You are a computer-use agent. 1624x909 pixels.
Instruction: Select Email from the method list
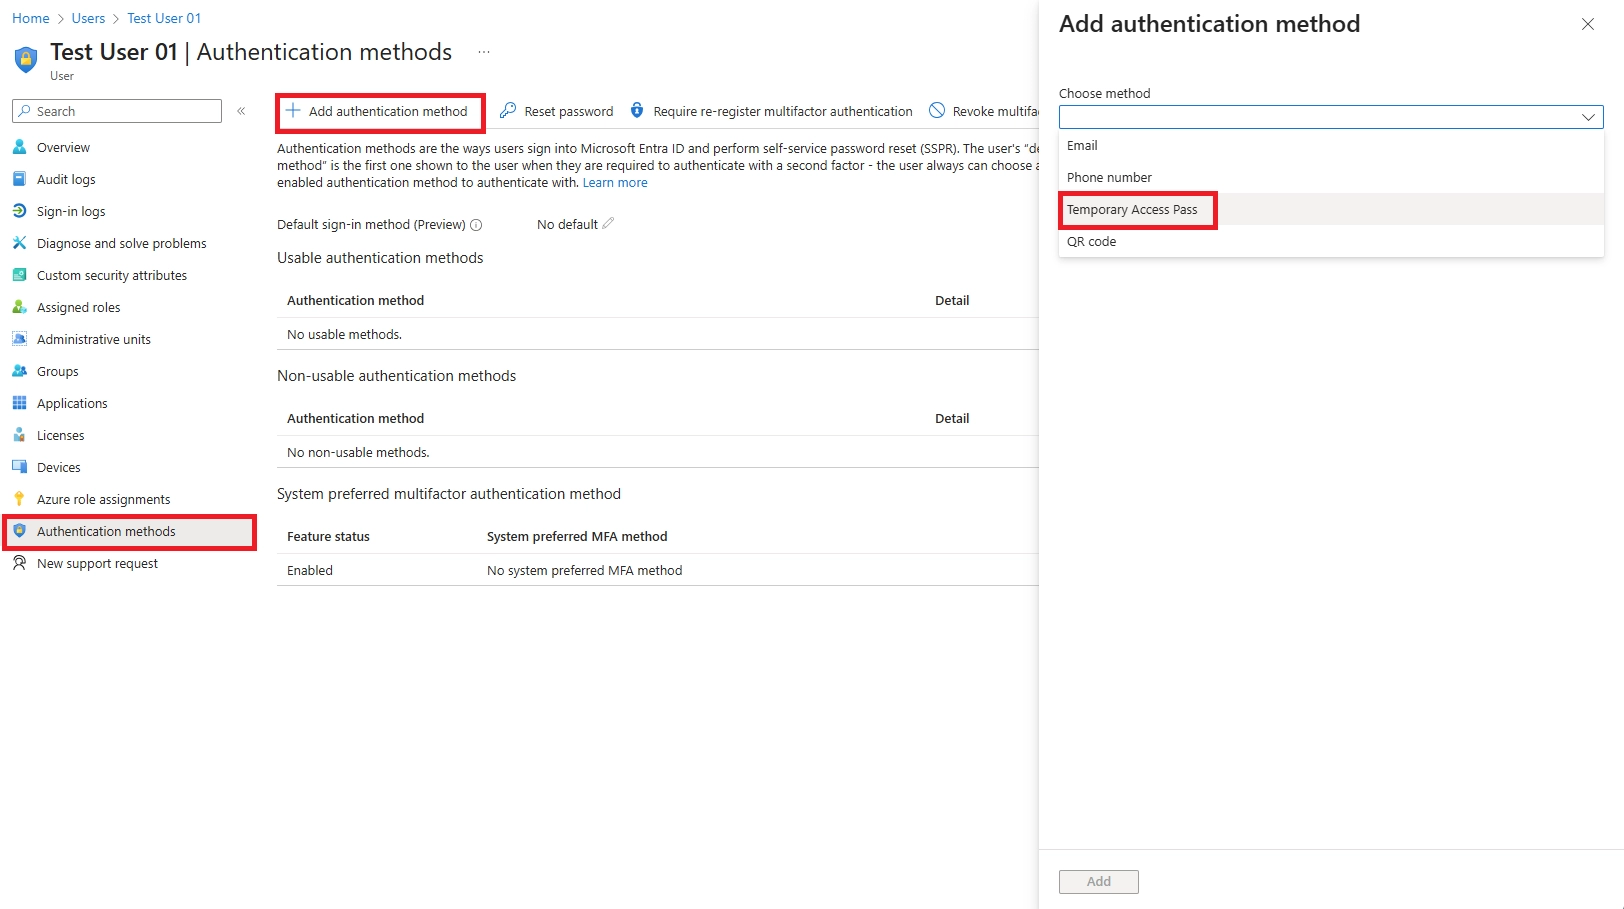1082,146
